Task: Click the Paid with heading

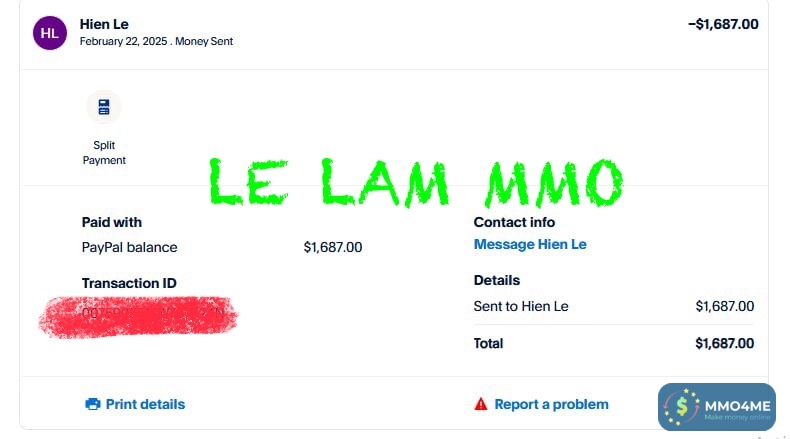Action: [112, 222]
